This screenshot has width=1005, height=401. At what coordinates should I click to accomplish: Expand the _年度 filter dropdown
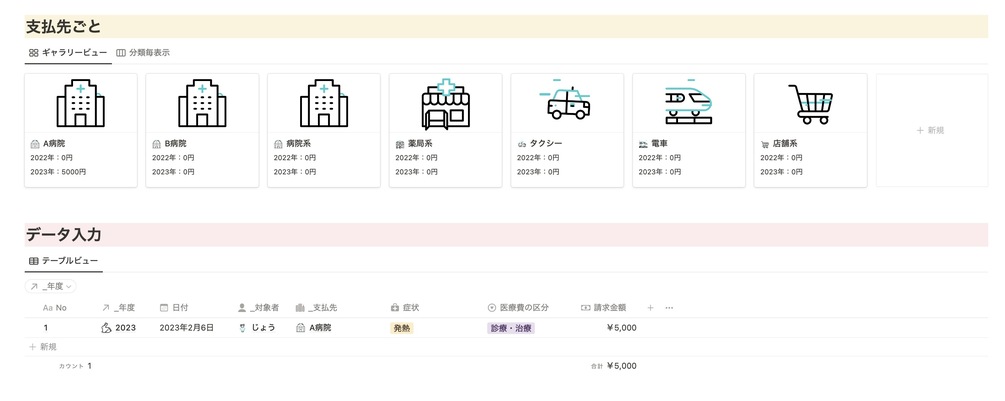pos(51,286)
